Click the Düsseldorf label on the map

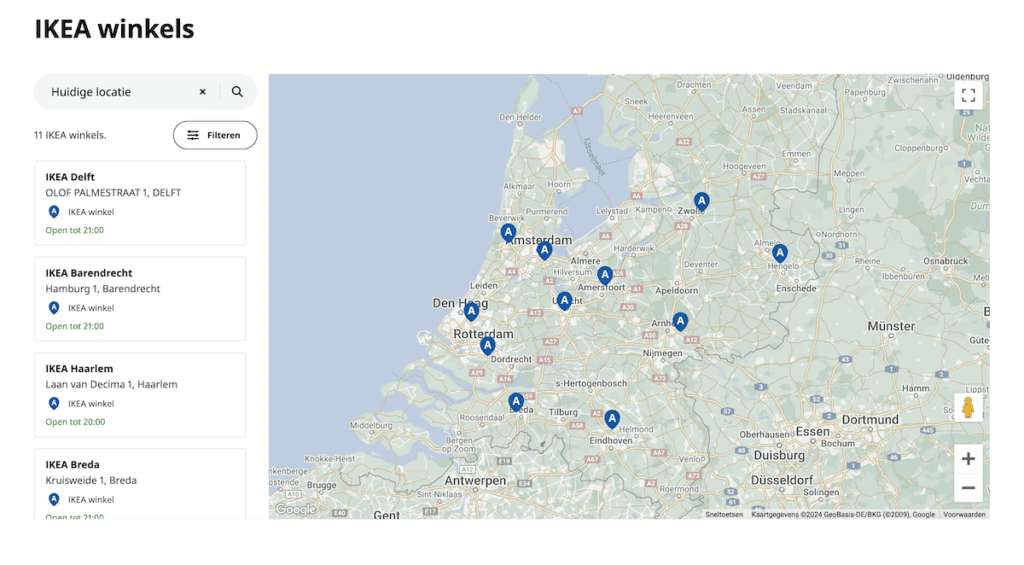pyautogui.click(x=782, y=480)
